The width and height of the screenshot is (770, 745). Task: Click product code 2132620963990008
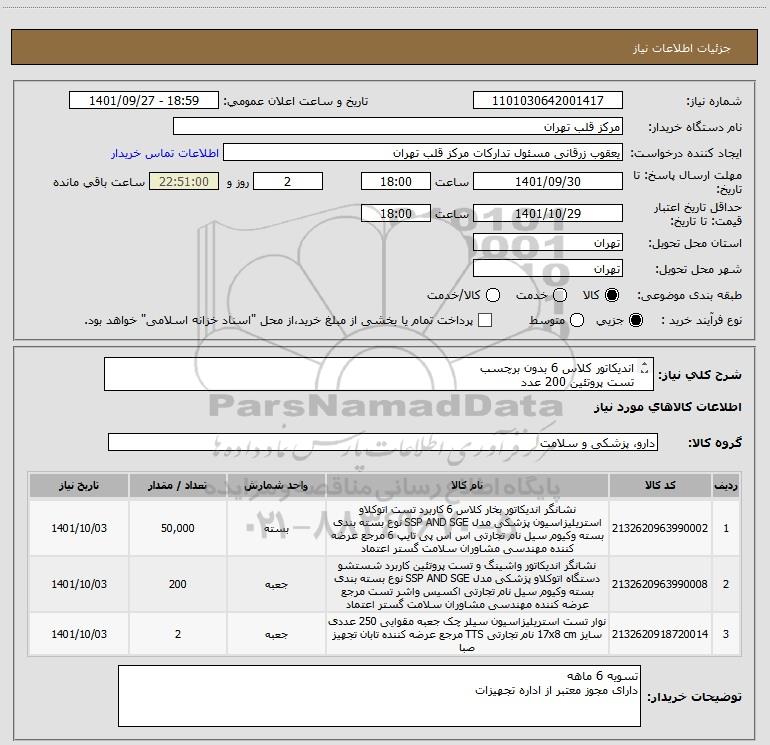660,584
